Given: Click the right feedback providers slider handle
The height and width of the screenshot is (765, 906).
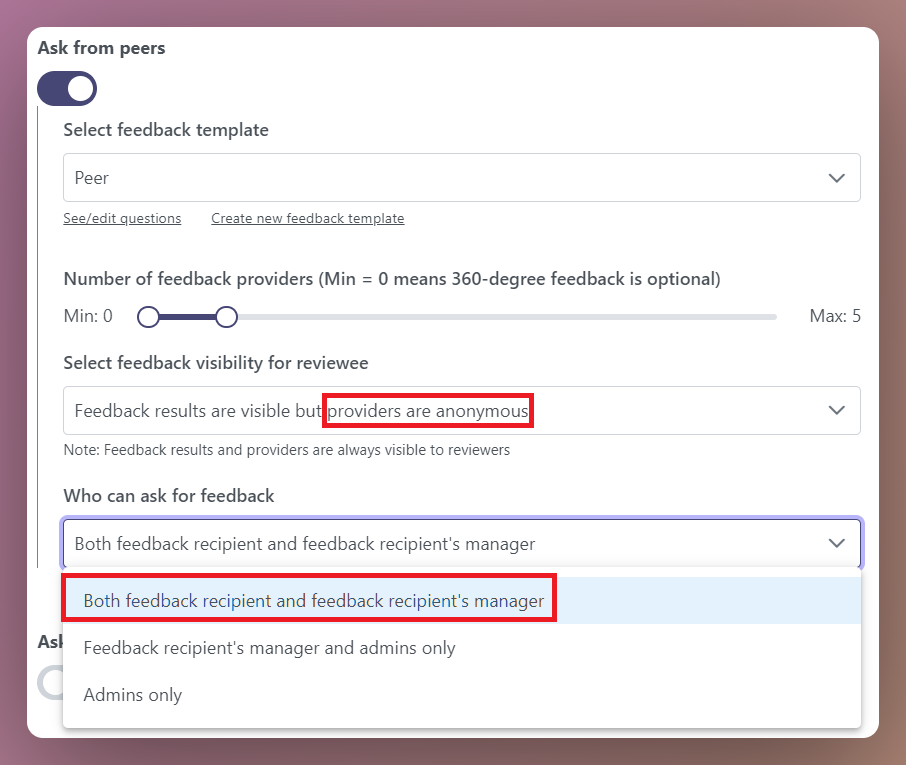Looking at the screenshot, I should pyautogui.click(x=226, y=316).
